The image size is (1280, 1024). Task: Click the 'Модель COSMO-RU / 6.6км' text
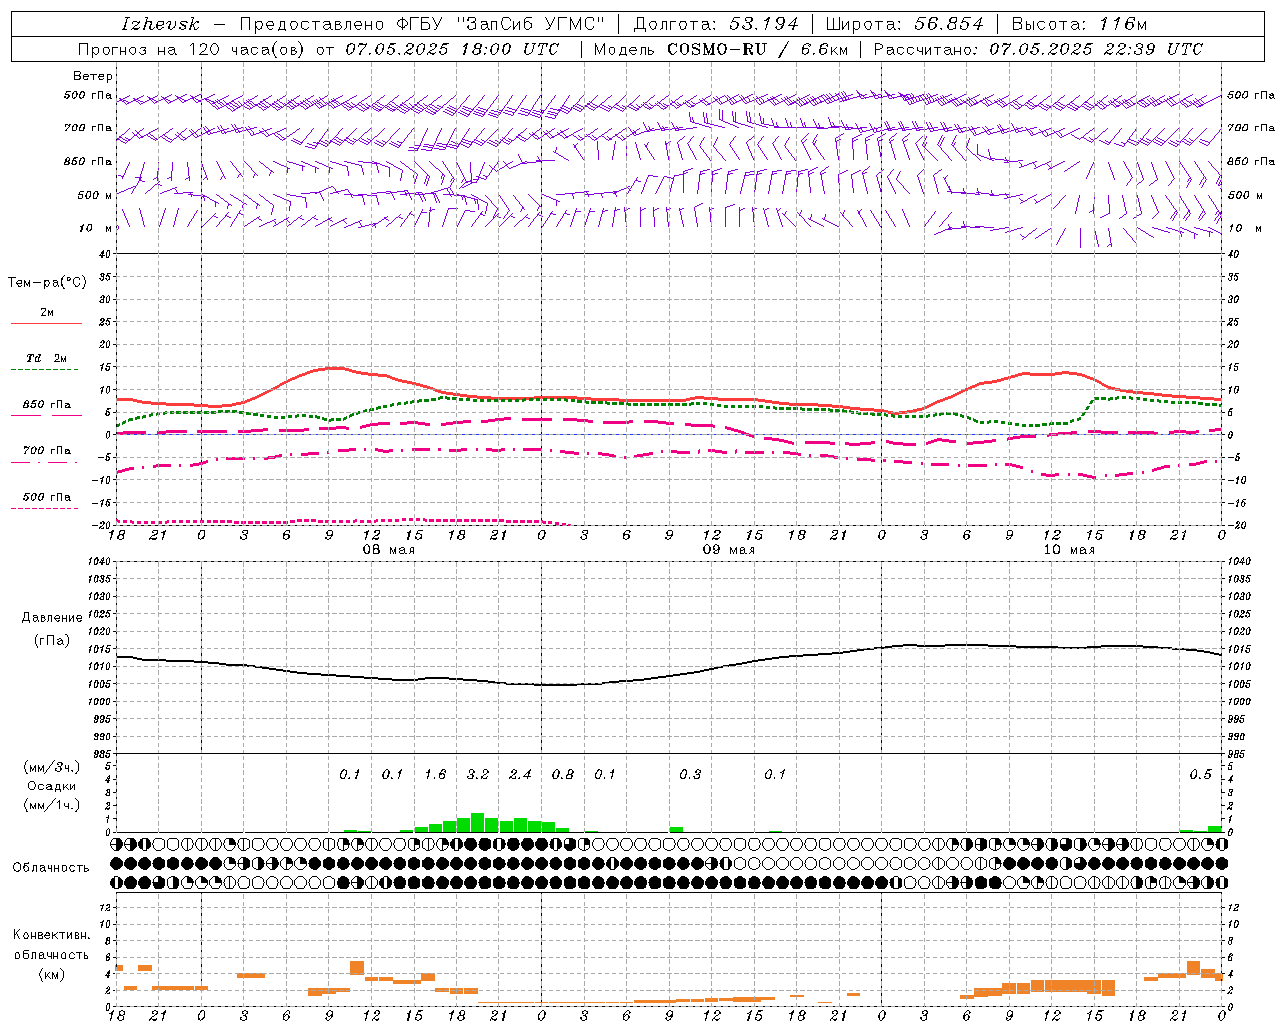(720, 49)
